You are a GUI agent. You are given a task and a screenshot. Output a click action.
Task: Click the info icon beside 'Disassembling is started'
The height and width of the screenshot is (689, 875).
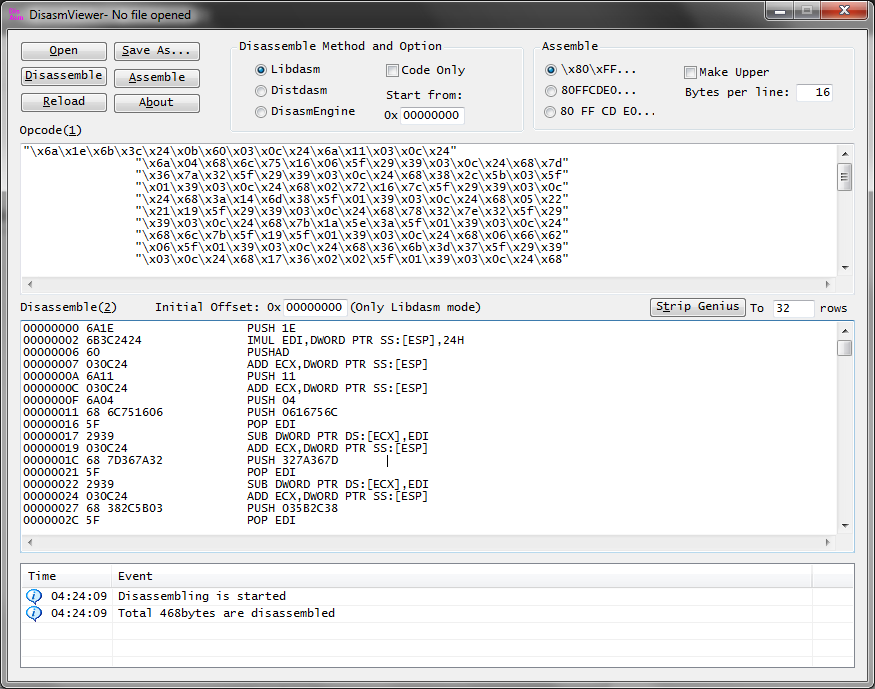[x=33, y=596]
